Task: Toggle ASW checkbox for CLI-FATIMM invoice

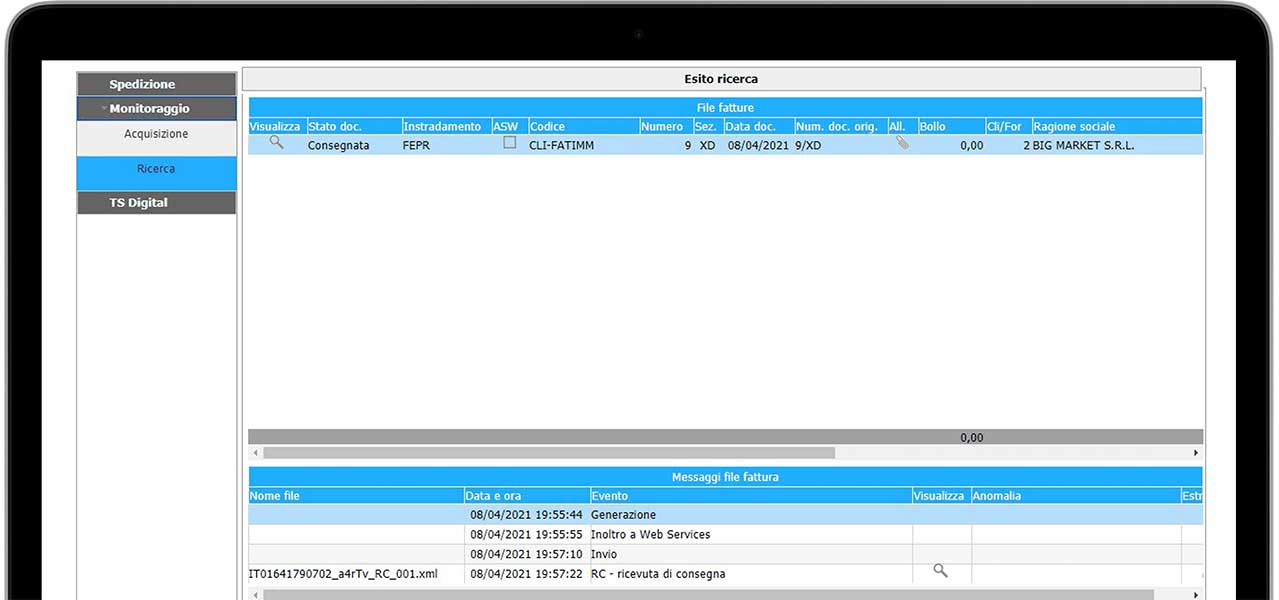Action: (x=510, y=143)
